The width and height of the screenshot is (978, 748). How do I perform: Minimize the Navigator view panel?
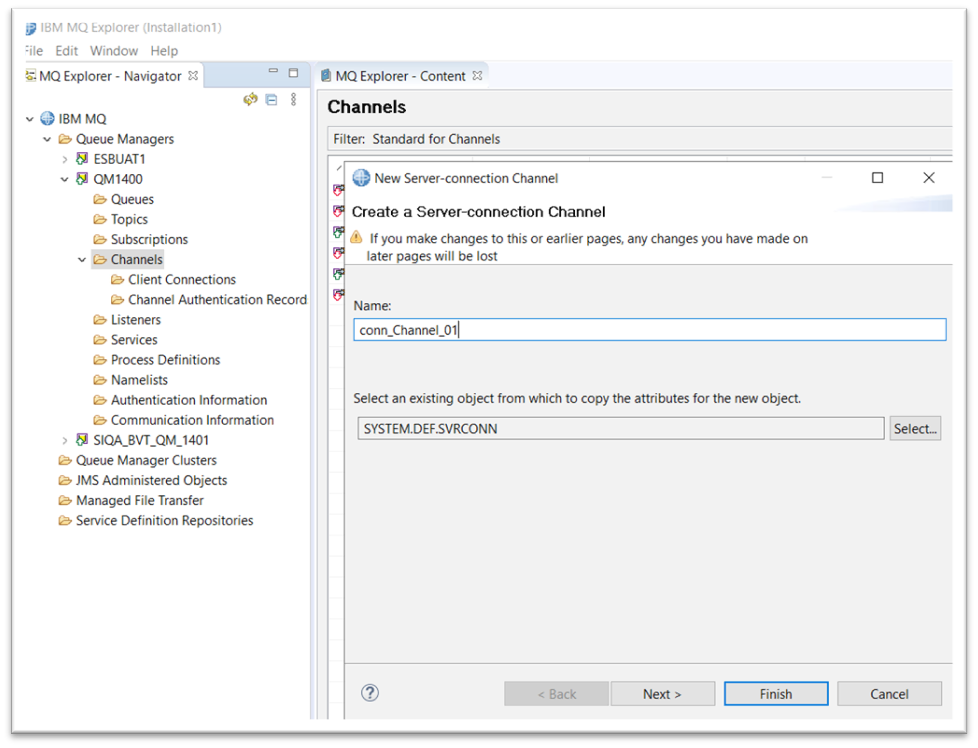pos(272,71)
